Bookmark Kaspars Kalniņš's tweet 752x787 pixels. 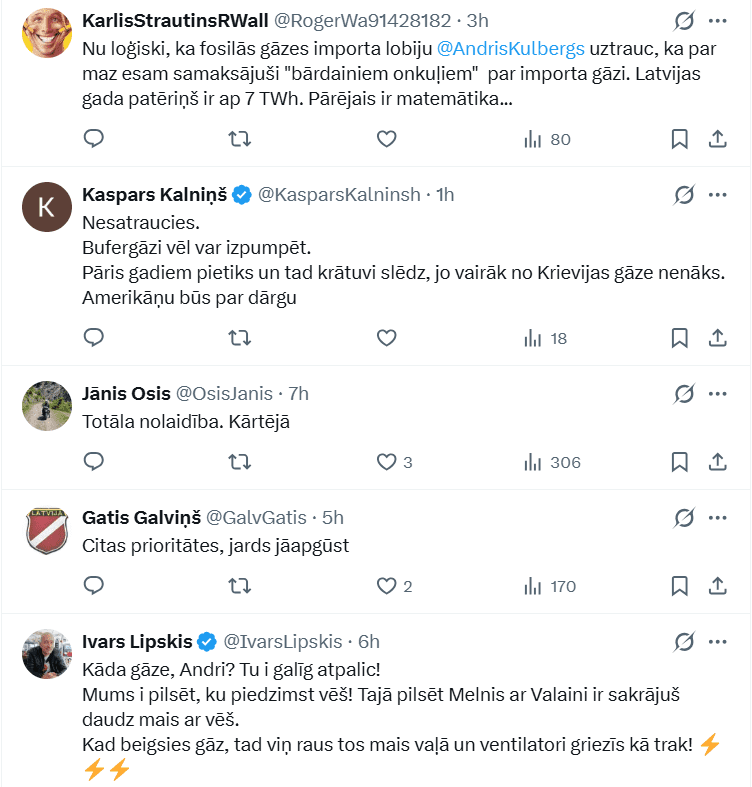[679, 338]
